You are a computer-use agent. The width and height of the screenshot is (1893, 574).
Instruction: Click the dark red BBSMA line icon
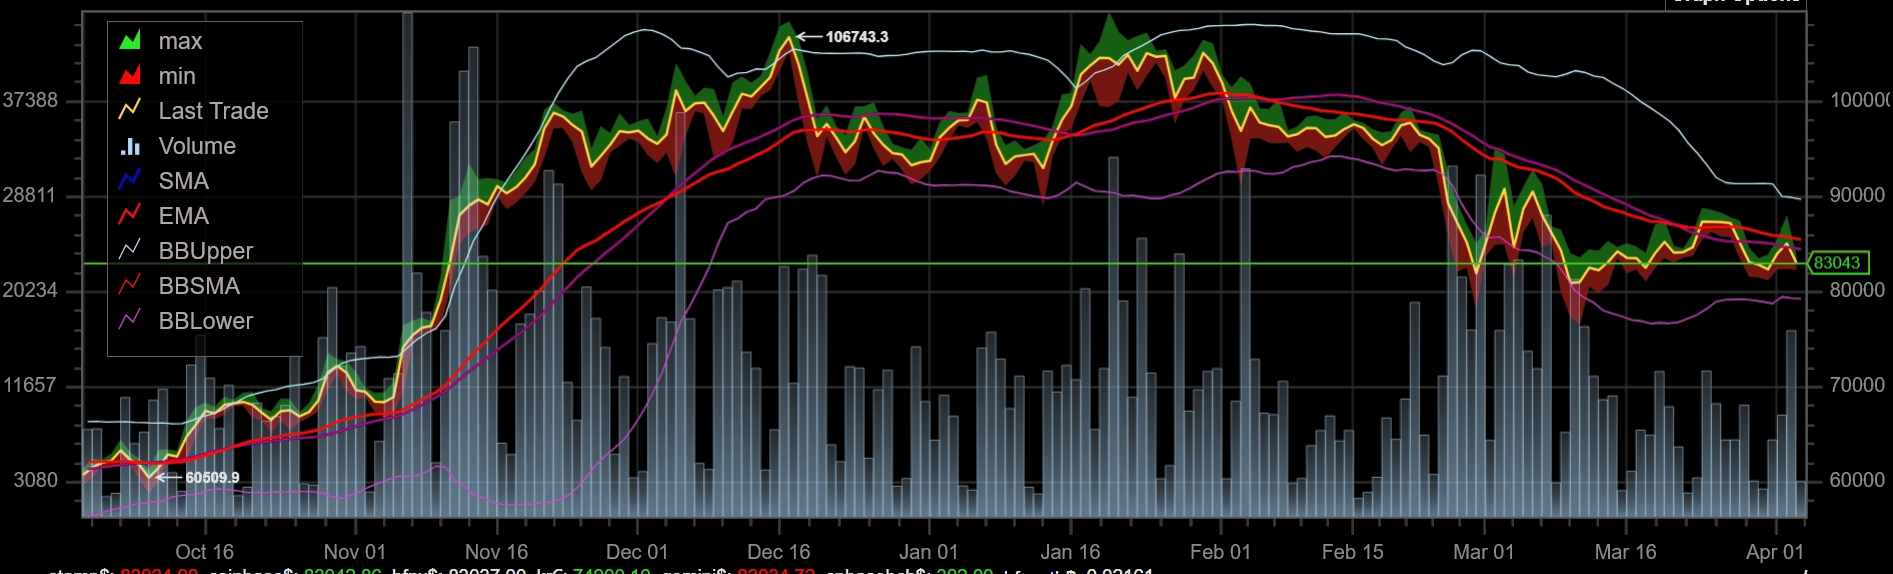click(x=130, y=286)
